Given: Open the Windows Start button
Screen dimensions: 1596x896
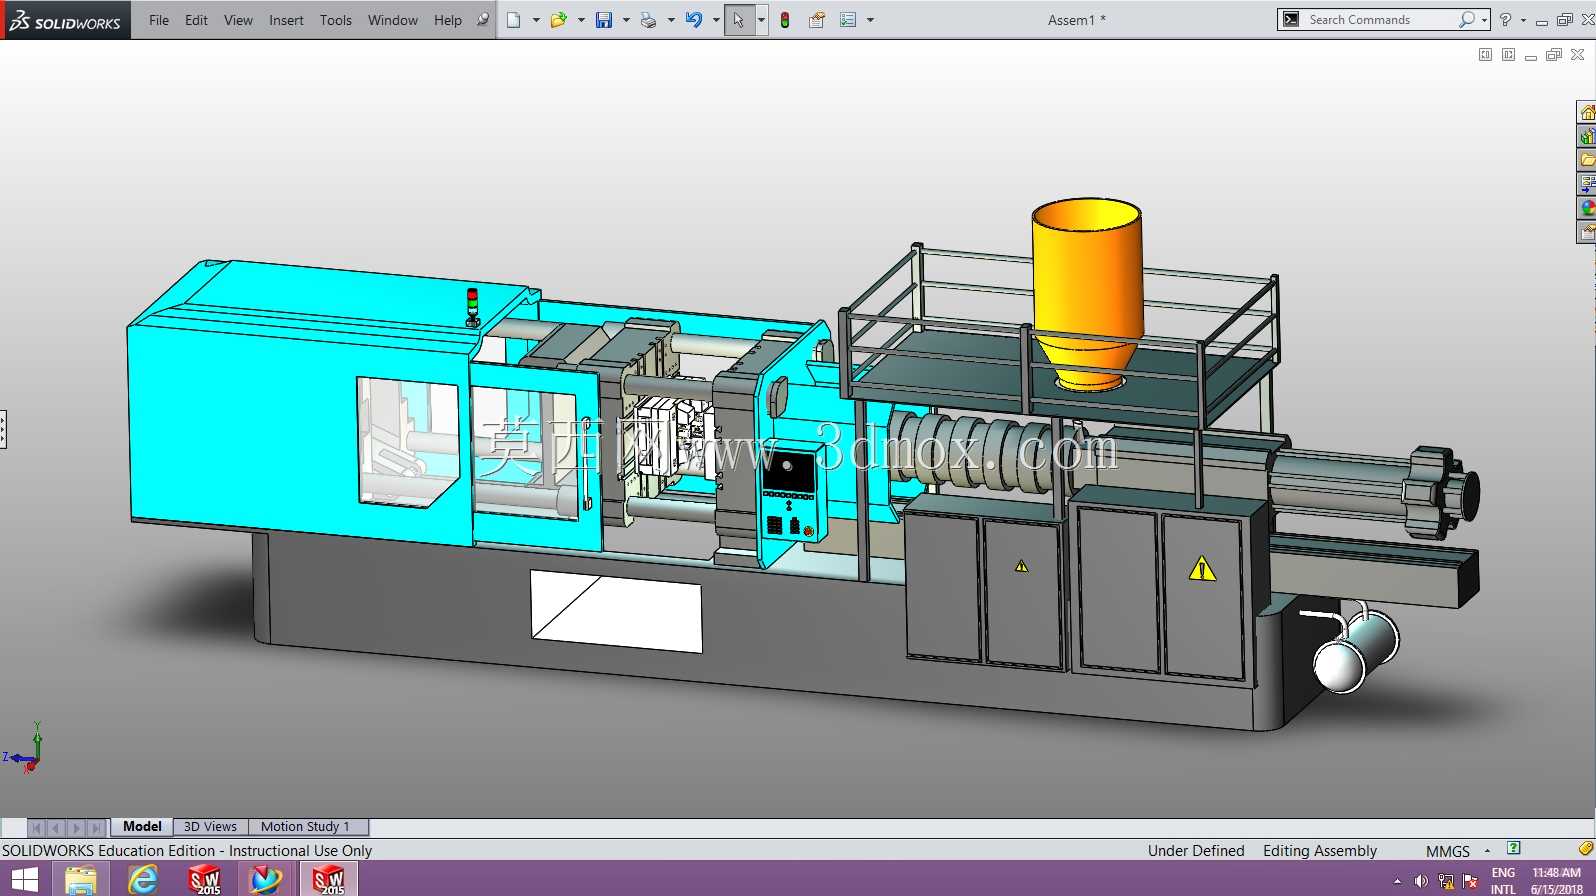Looking at the screenshot, I should 24,880.
